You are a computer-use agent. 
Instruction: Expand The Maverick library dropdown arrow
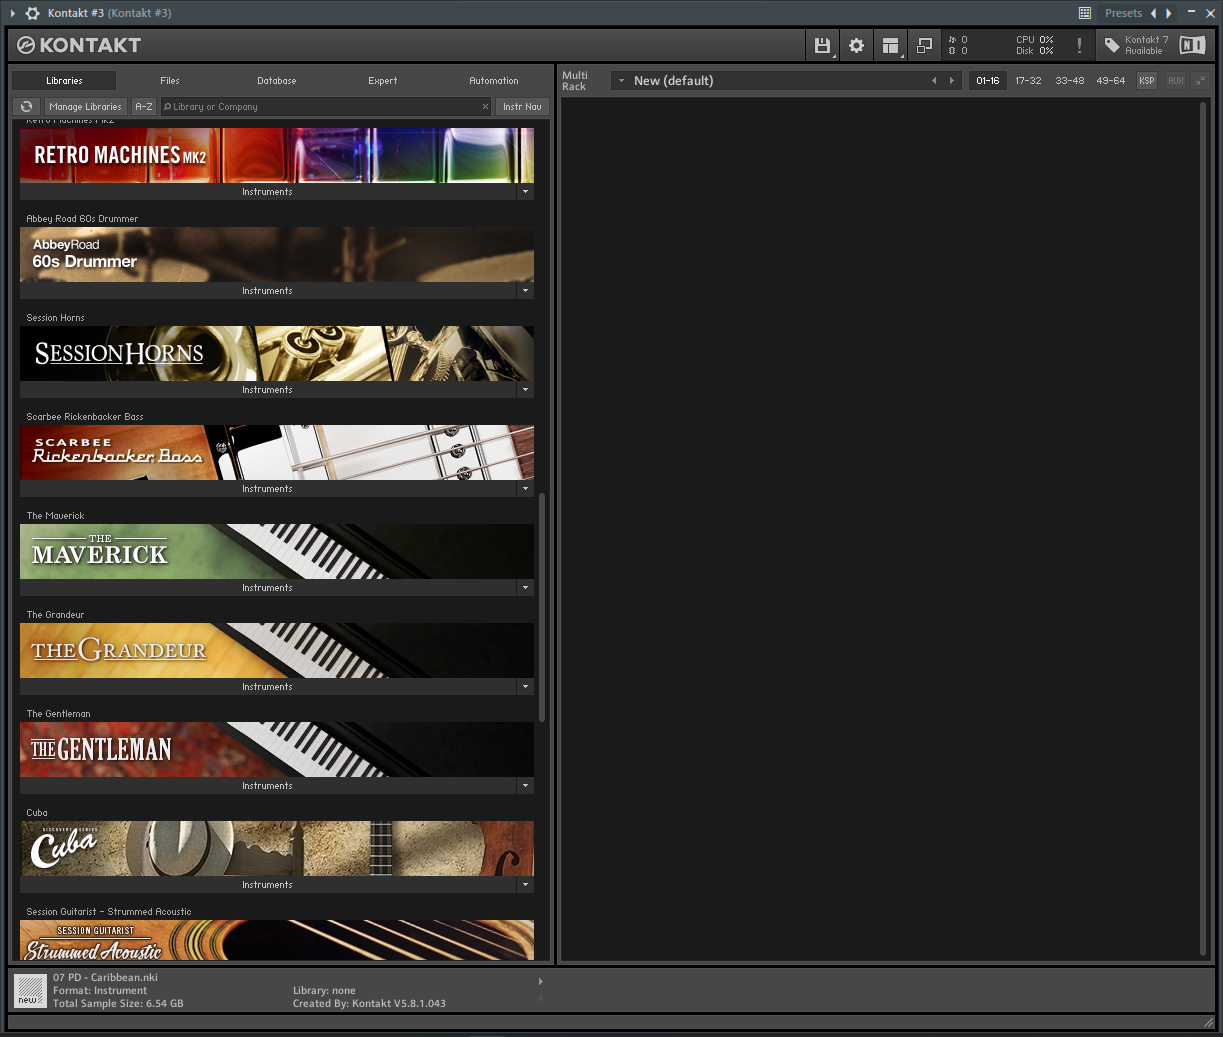click(x=525, y=588)
